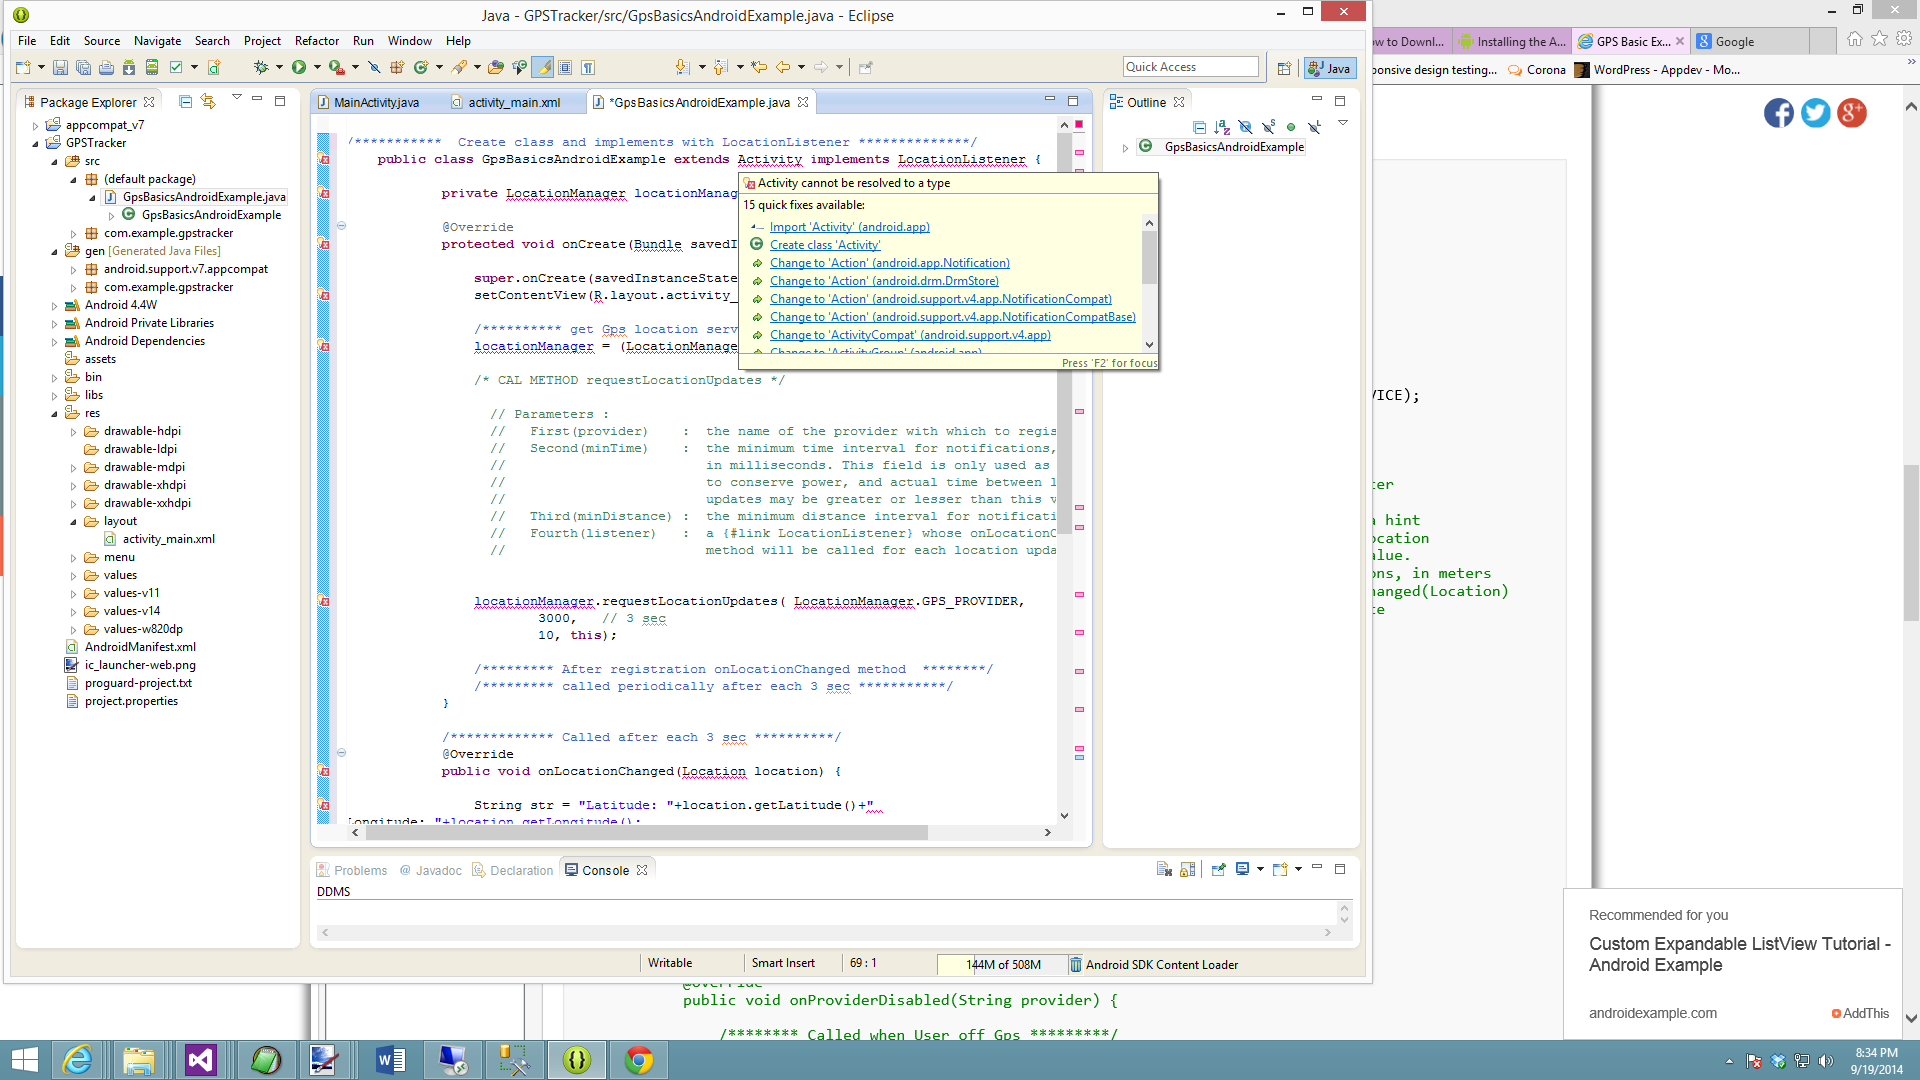Toggle Mark Occurrences in the toolbar
The height and width of the screenshot is (1080, 1920).
pos(543,67)
